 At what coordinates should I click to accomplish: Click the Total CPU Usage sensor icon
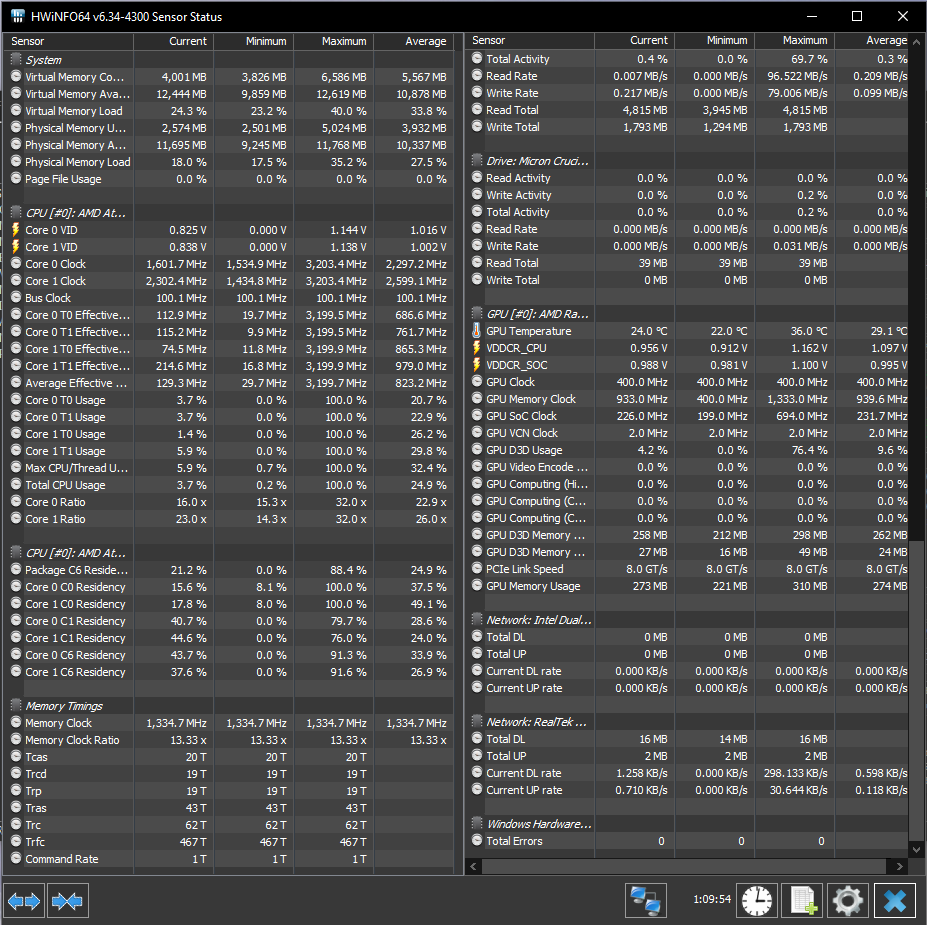16,485
